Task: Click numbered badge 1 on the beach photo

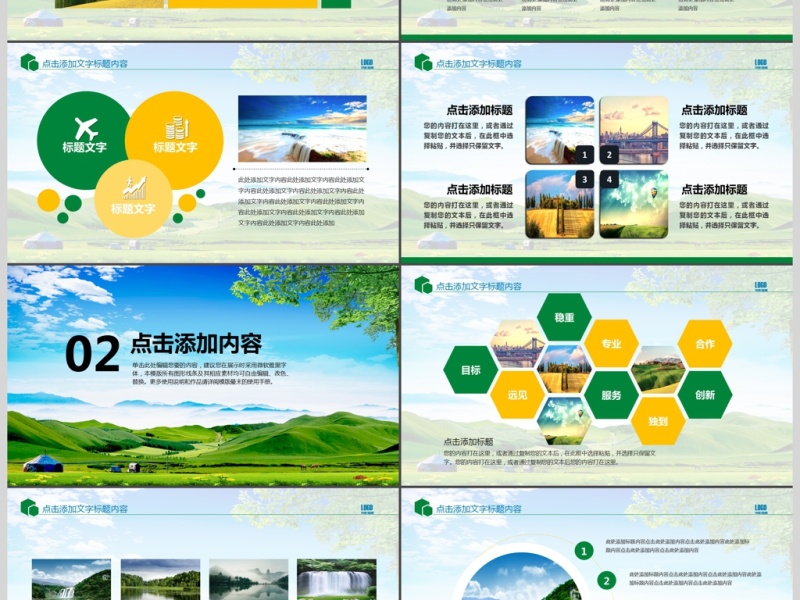Action: point(586,155)
